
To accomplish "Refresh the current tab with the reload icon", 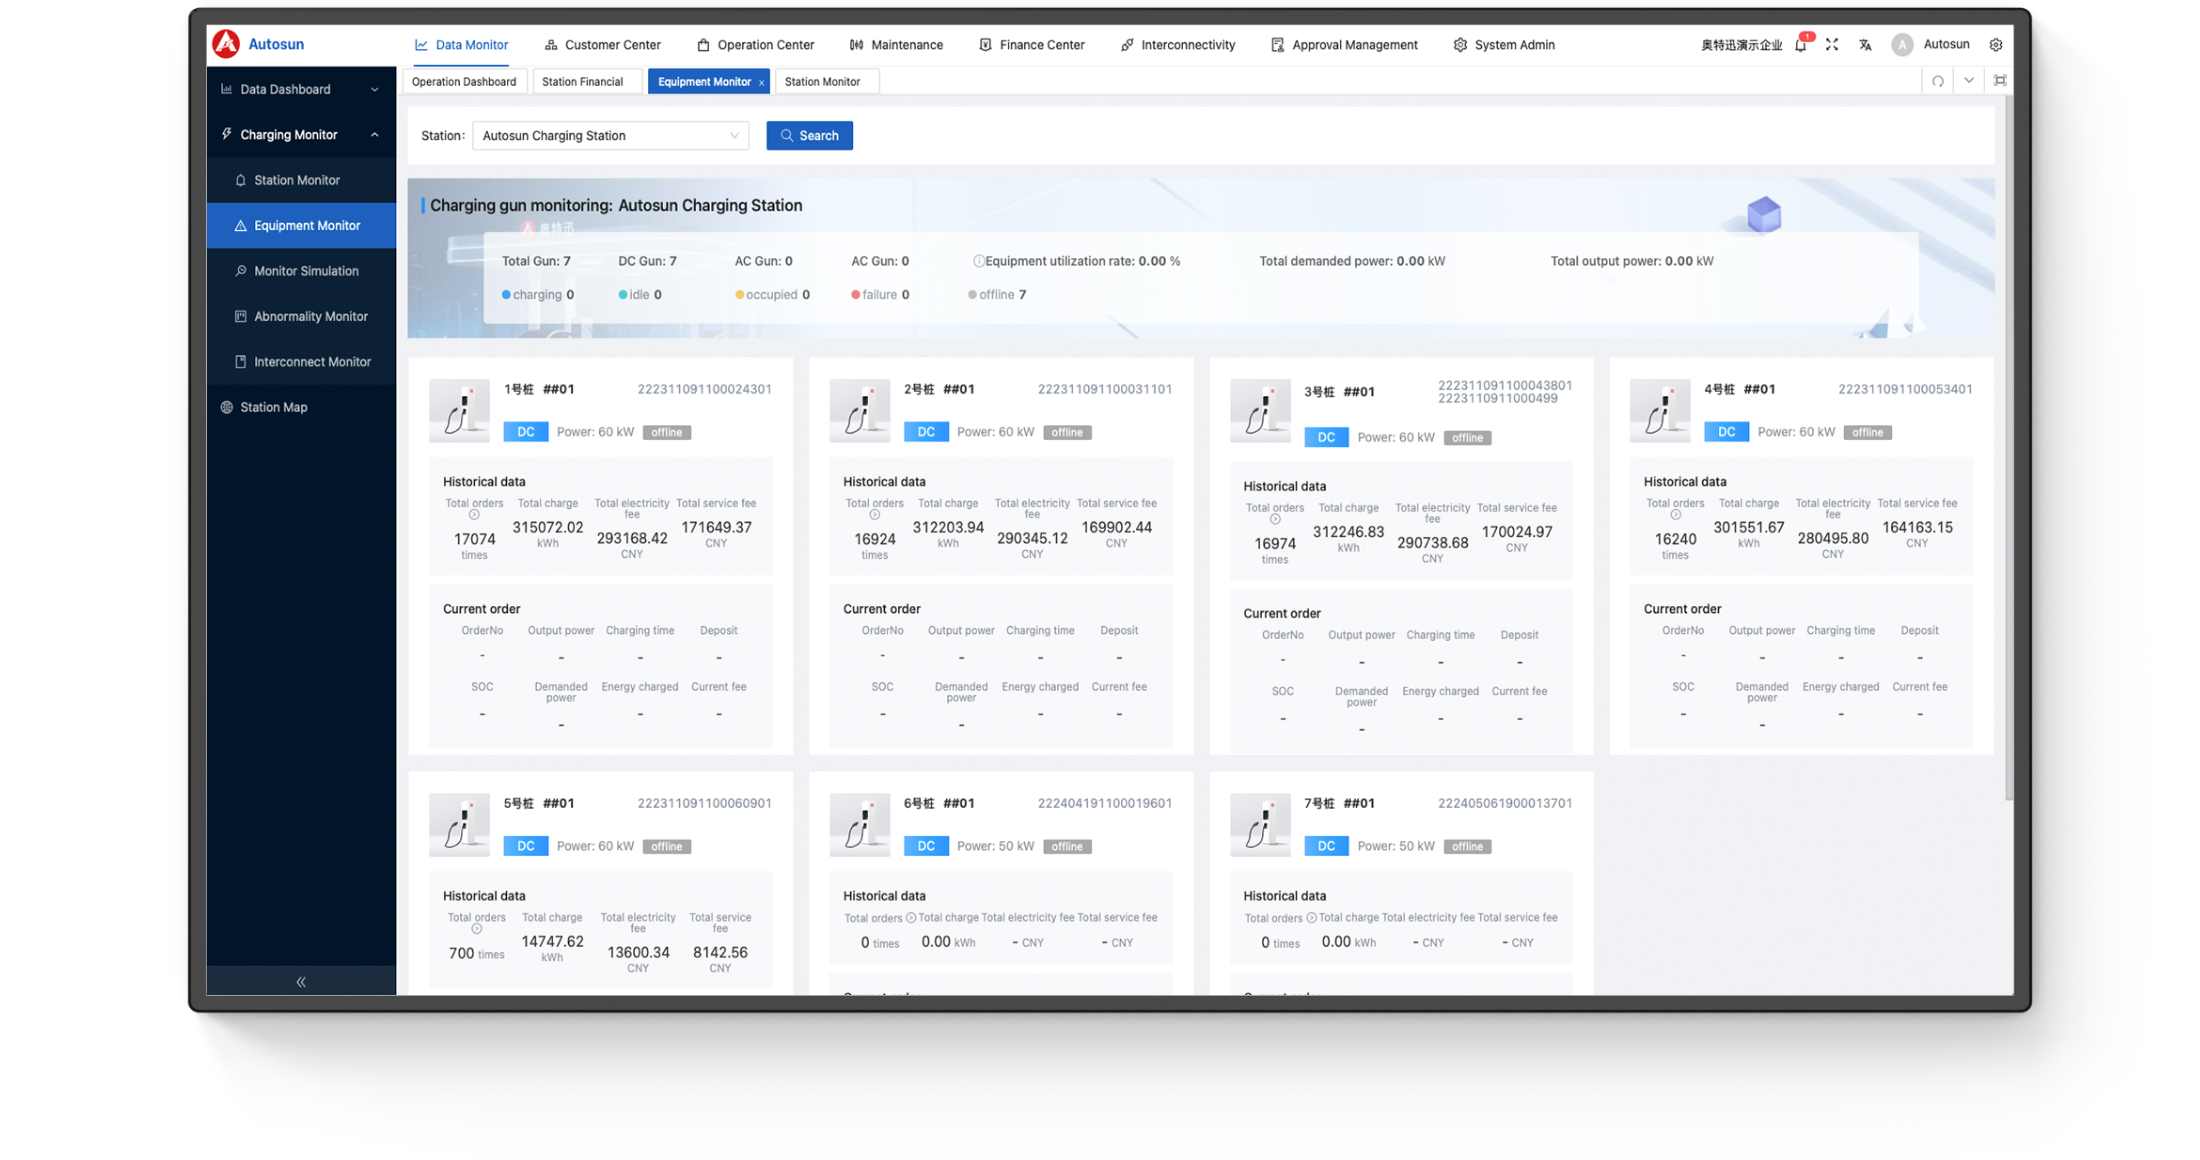I will [1938, 81].
